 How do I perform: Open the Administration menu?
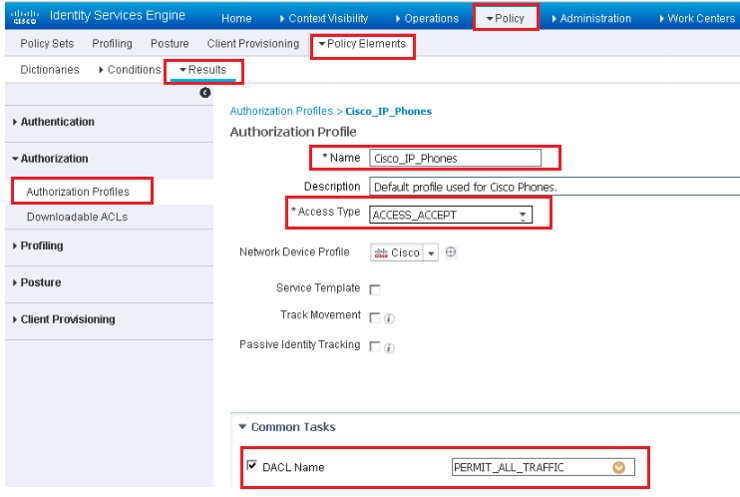pyautogui.click(x=591, y=18)
